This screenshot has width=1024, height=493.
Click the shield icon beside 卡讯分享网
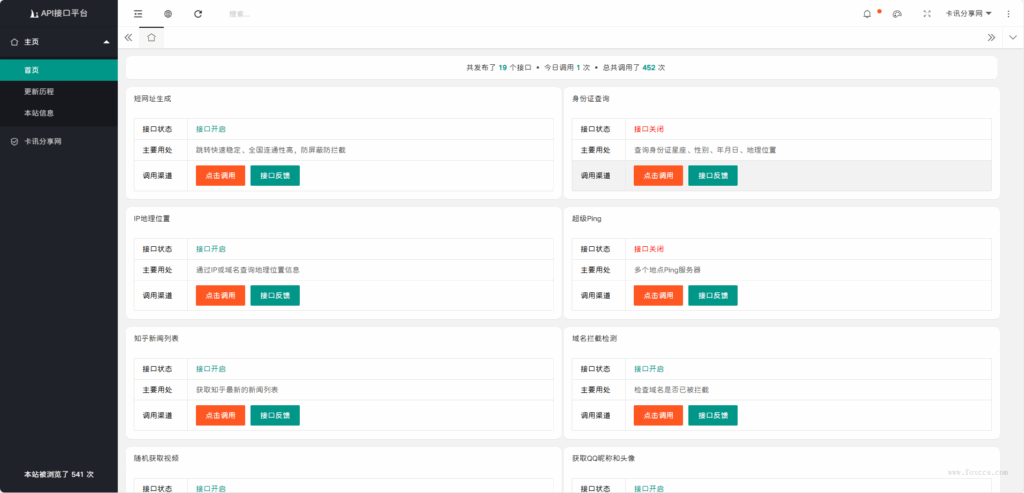[x=14, y=141]
